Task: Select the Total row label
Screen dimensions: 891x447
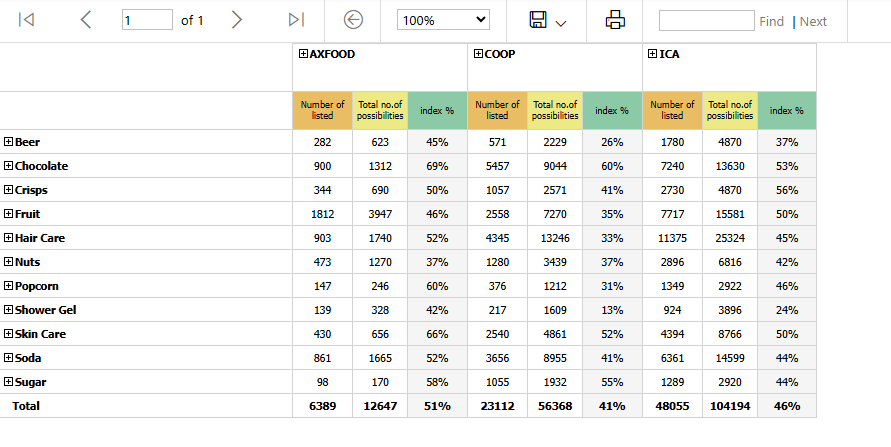Action: [x=26, y=406]
